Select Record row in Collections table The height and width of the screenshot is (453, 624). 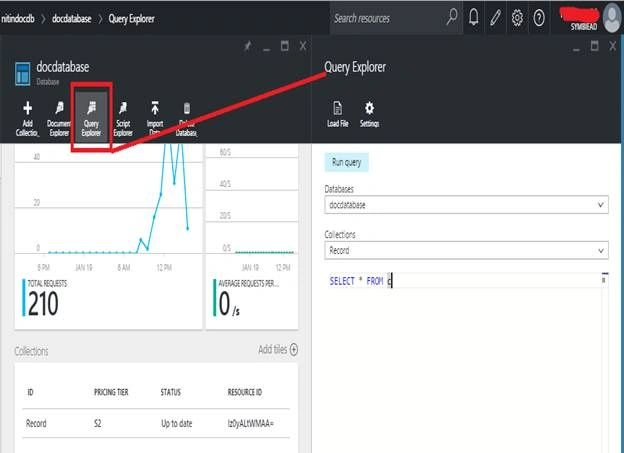[x=156, y=423]
